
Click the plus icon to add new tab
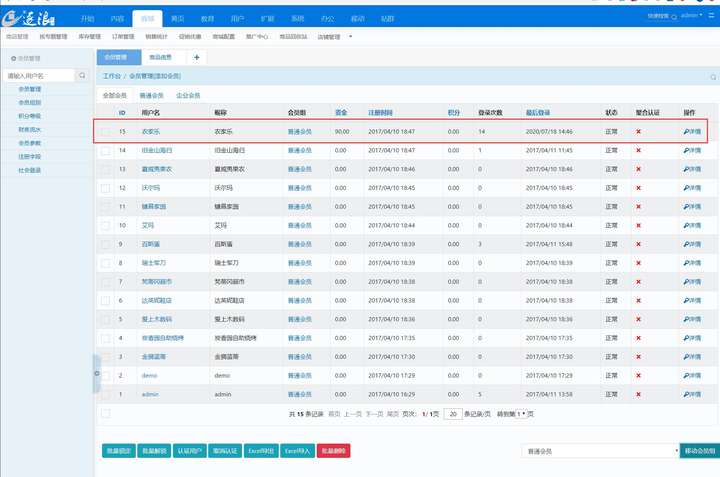coord(196,58)
